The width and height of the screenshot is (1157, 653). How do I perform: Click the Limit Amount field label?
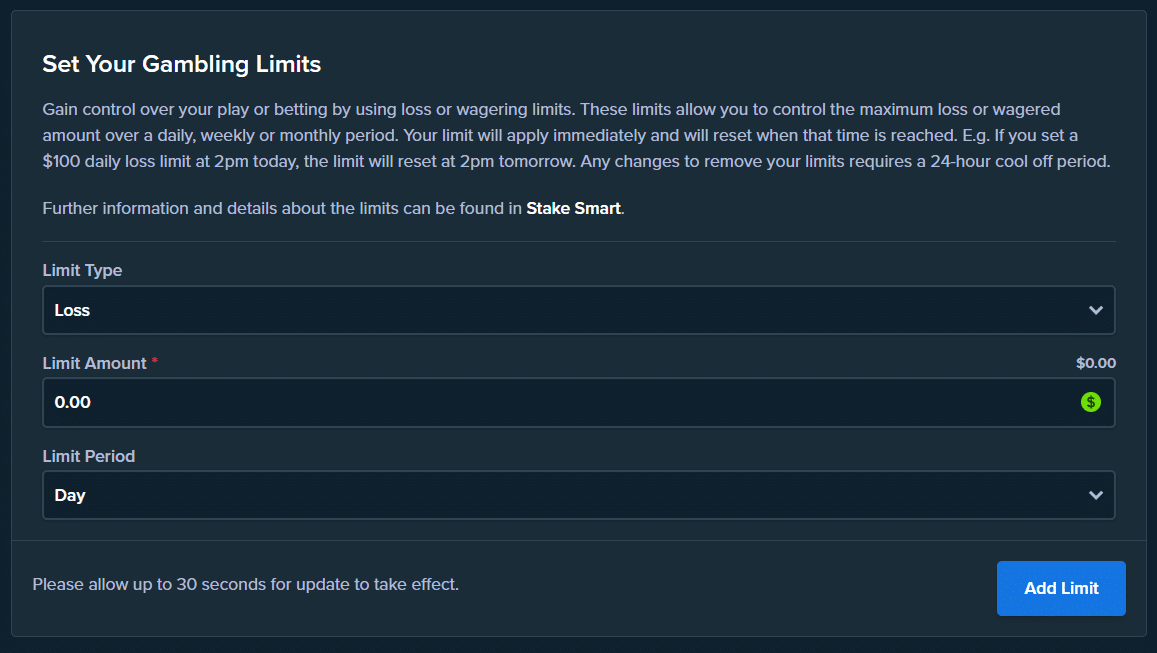point(94,363)
